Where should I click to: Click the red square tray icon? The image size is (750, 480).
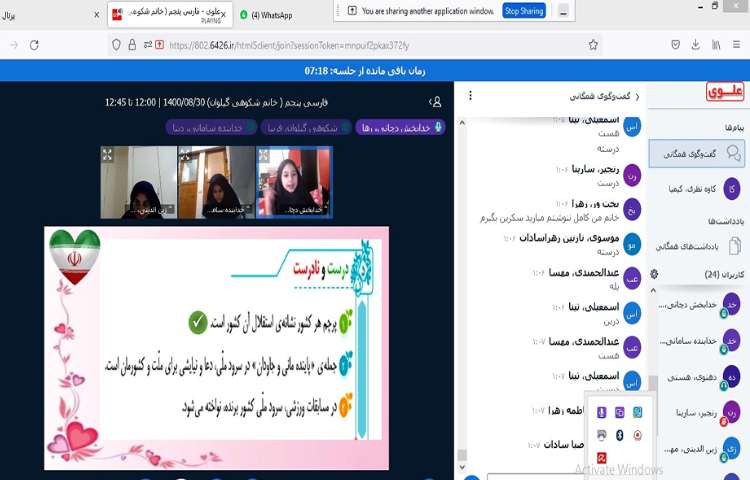(x=602, y=458)
